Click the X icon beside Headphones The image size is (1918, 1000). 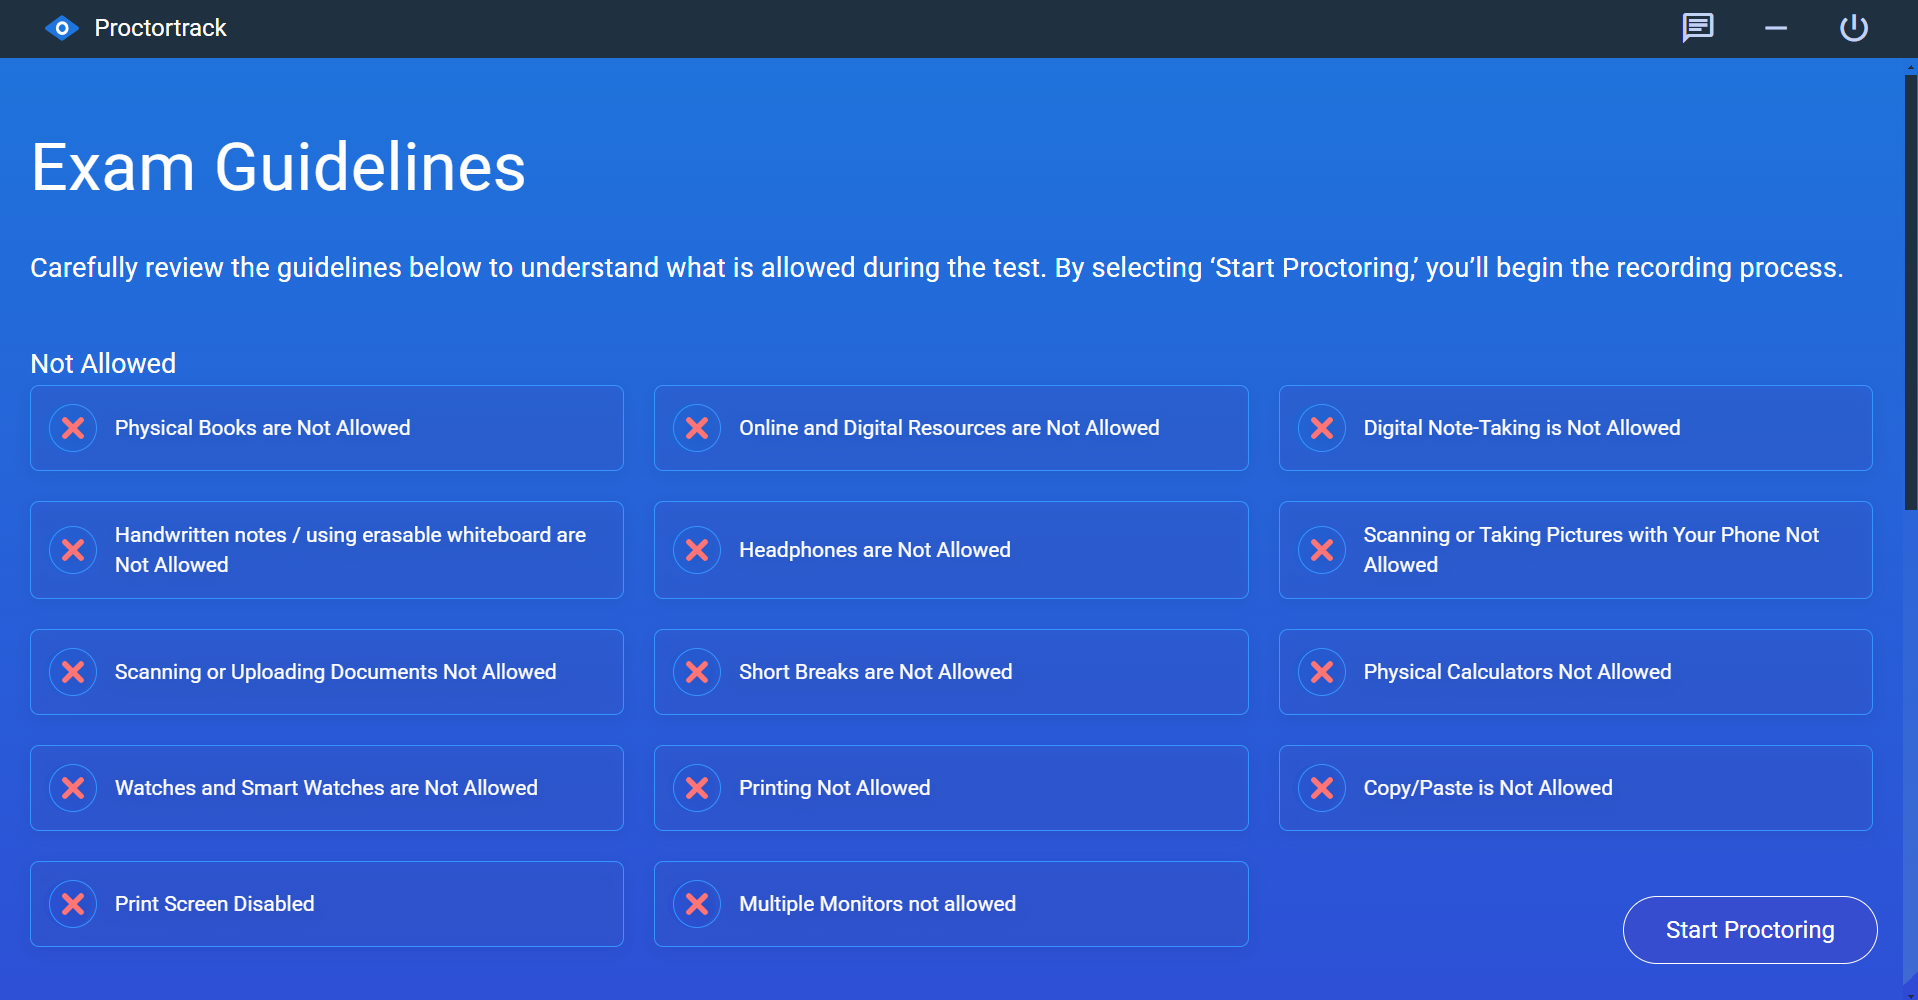click(697, 550)
